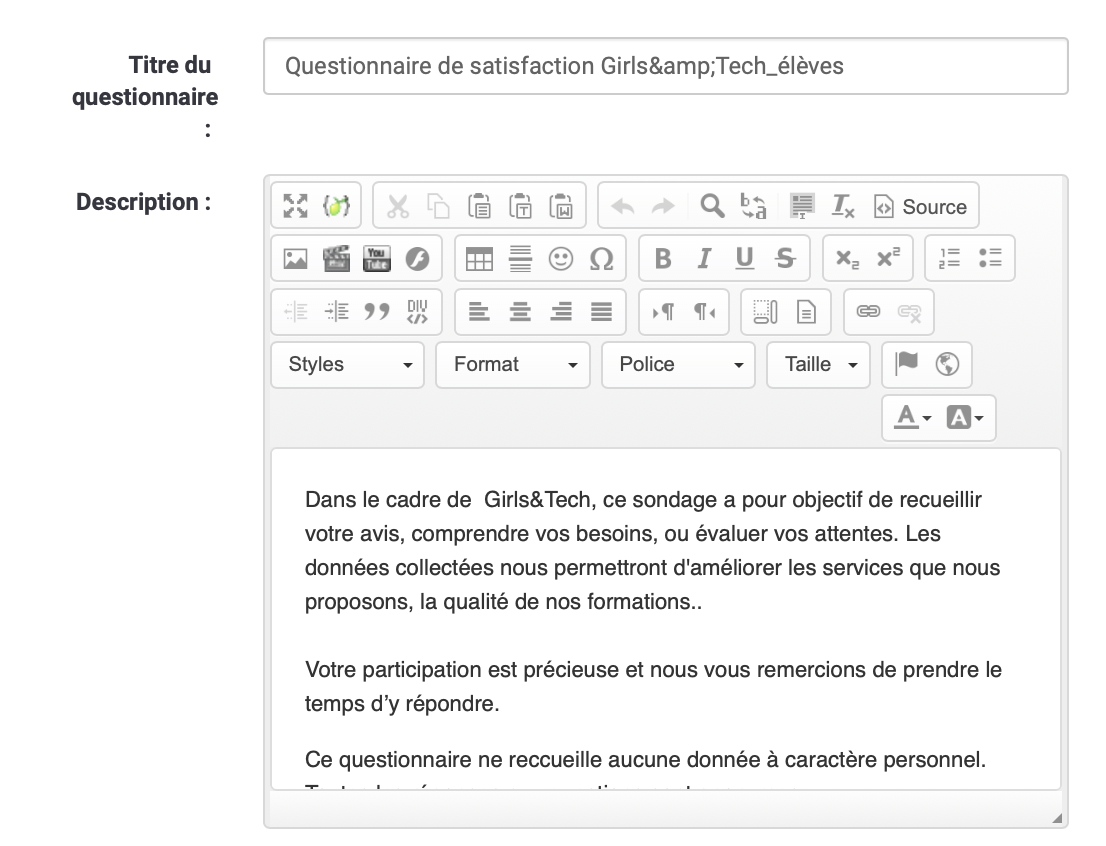
Task: Toggle superscript formatting
Action: click(888, 259)
